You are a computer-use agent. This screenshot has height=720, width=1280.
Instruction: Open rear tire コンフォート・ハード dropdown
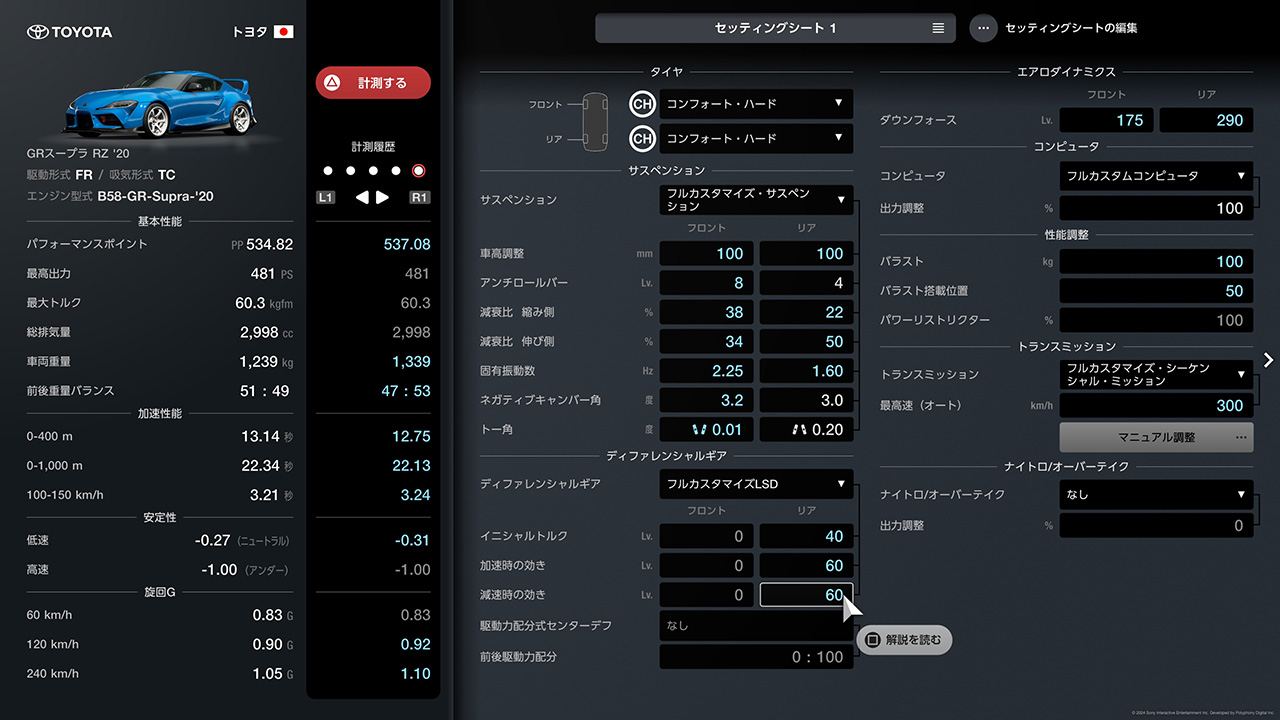tap(756, 138)
